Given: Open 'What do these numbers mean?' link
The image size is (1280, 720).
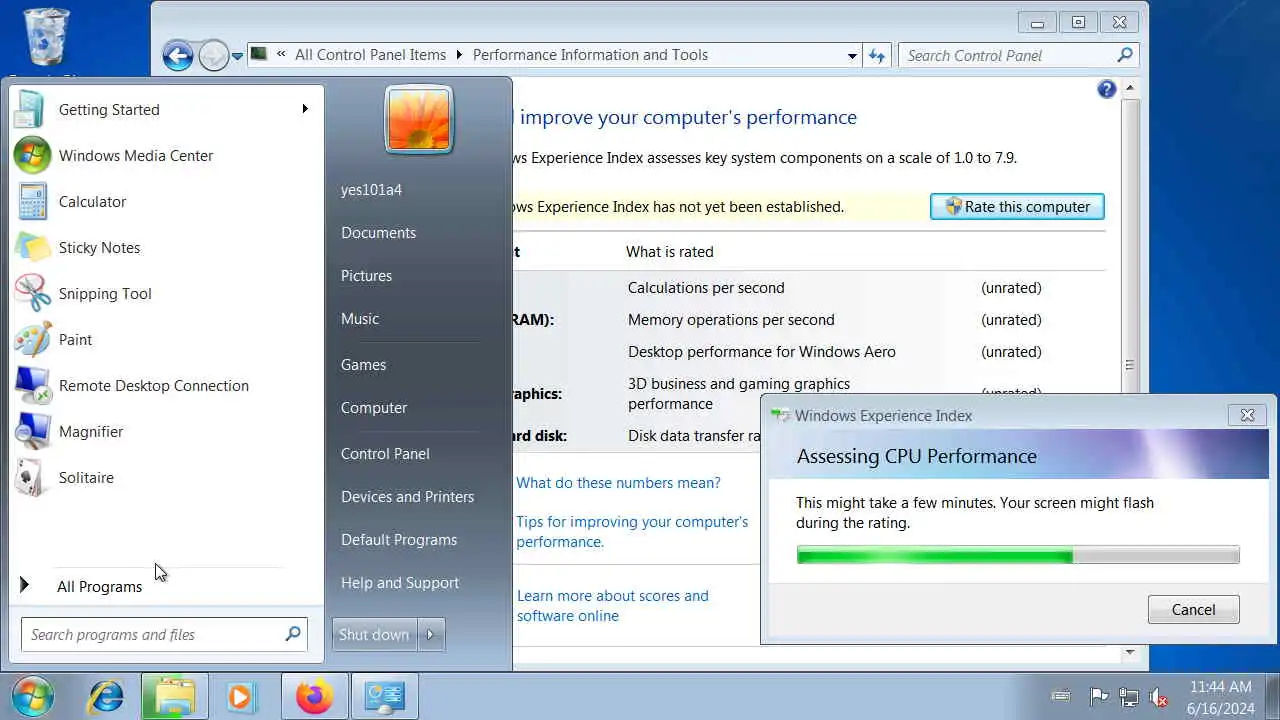Looking at the screenshot, I should click(x=618, y=482).
